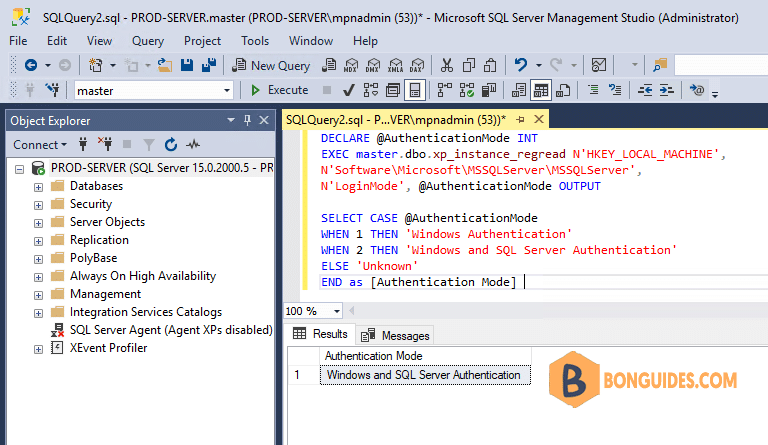This screenshot has width=768, height=445.
Task: Click the MDX query icon
Action: (351, 65)
